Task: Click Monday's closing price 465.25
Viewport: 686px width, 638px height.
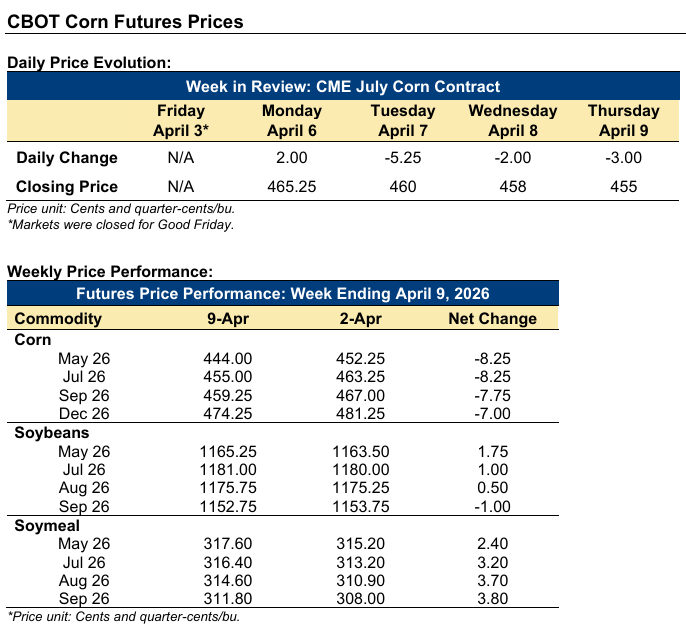Action: click(x=292, y=186)
